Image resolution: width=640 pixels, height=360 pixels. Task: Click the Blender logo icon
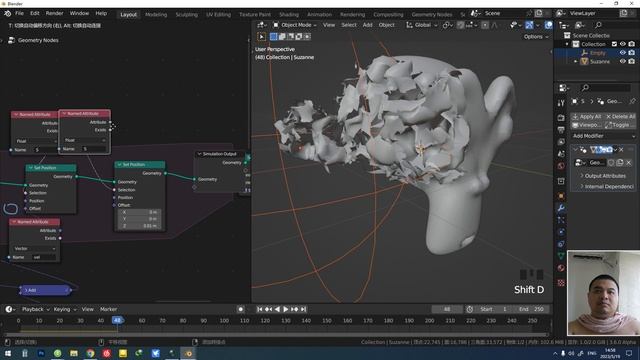point(7,13)
